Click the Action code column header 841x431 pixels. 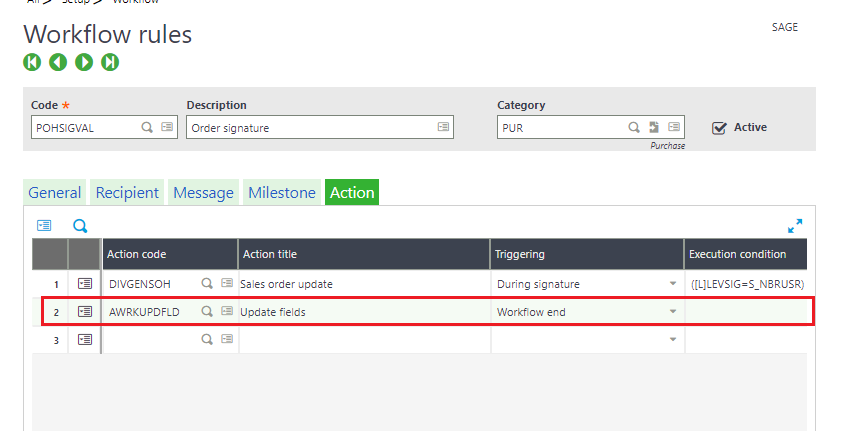pyautogui.click(x=170, y=254)
